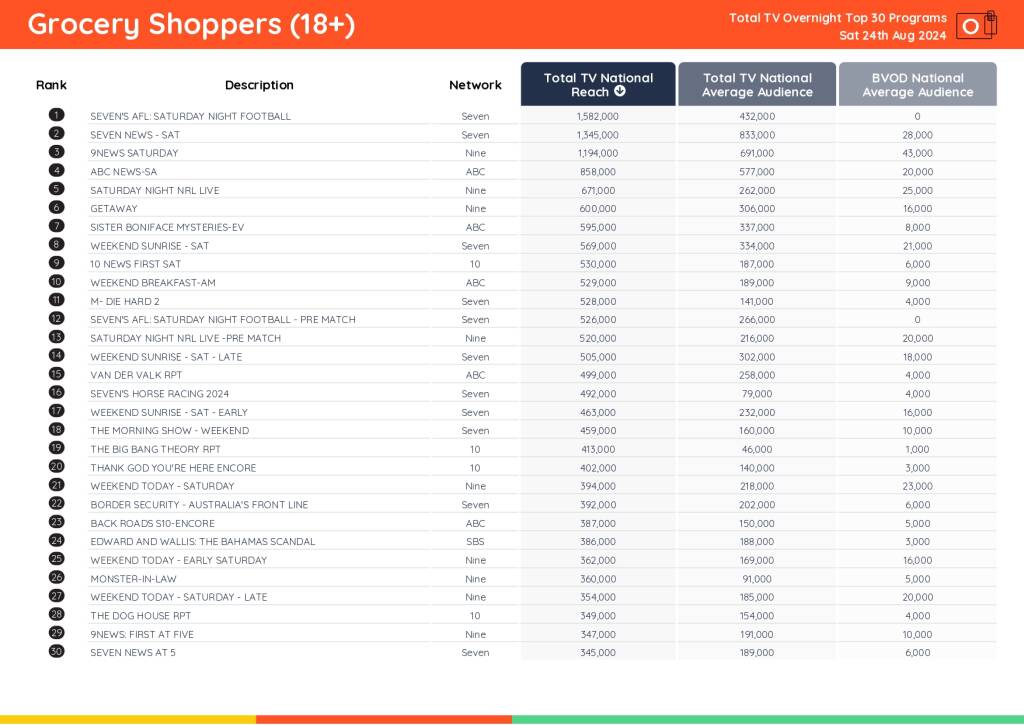Screen dimensions: 1024x725
Task: Click the rank 5 badge
Action: [57, 189]
